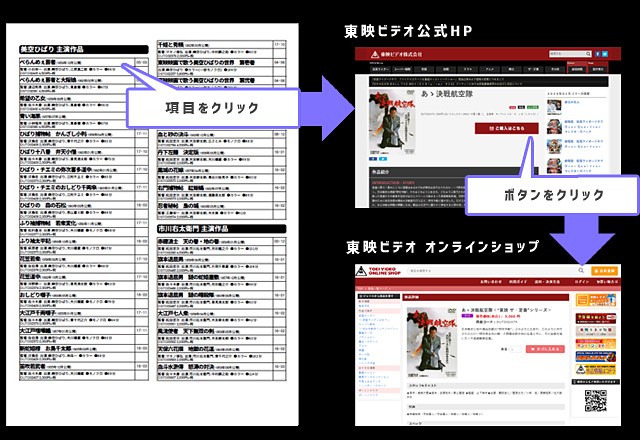Click the 血と砂の決斗 entry in the list
This screenshot has width=640, height=440.
tap(222, 138)
